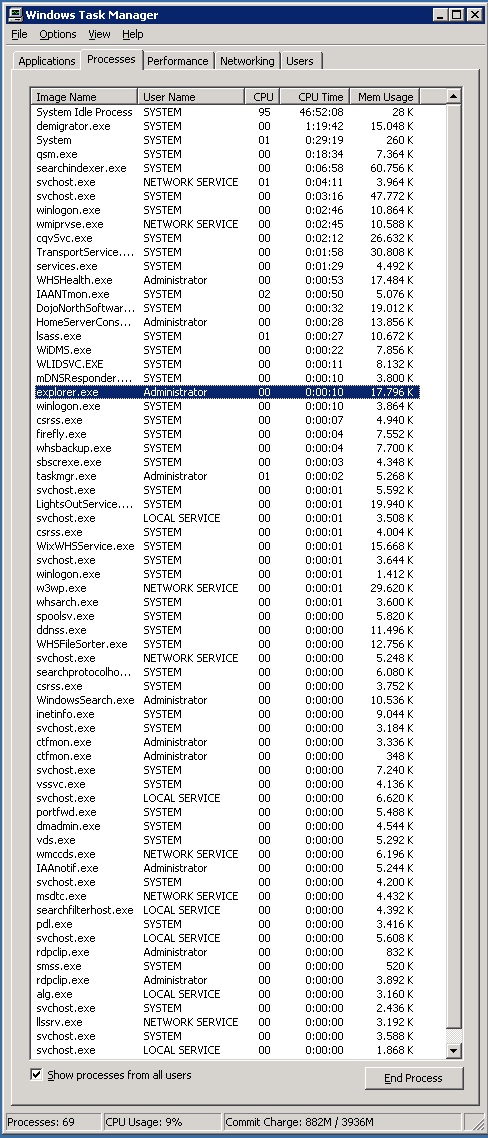Open the View menu
Image resolution: width=488 pixels, height=1138 pixels.
pyautogui.click(x=99, y=34)
